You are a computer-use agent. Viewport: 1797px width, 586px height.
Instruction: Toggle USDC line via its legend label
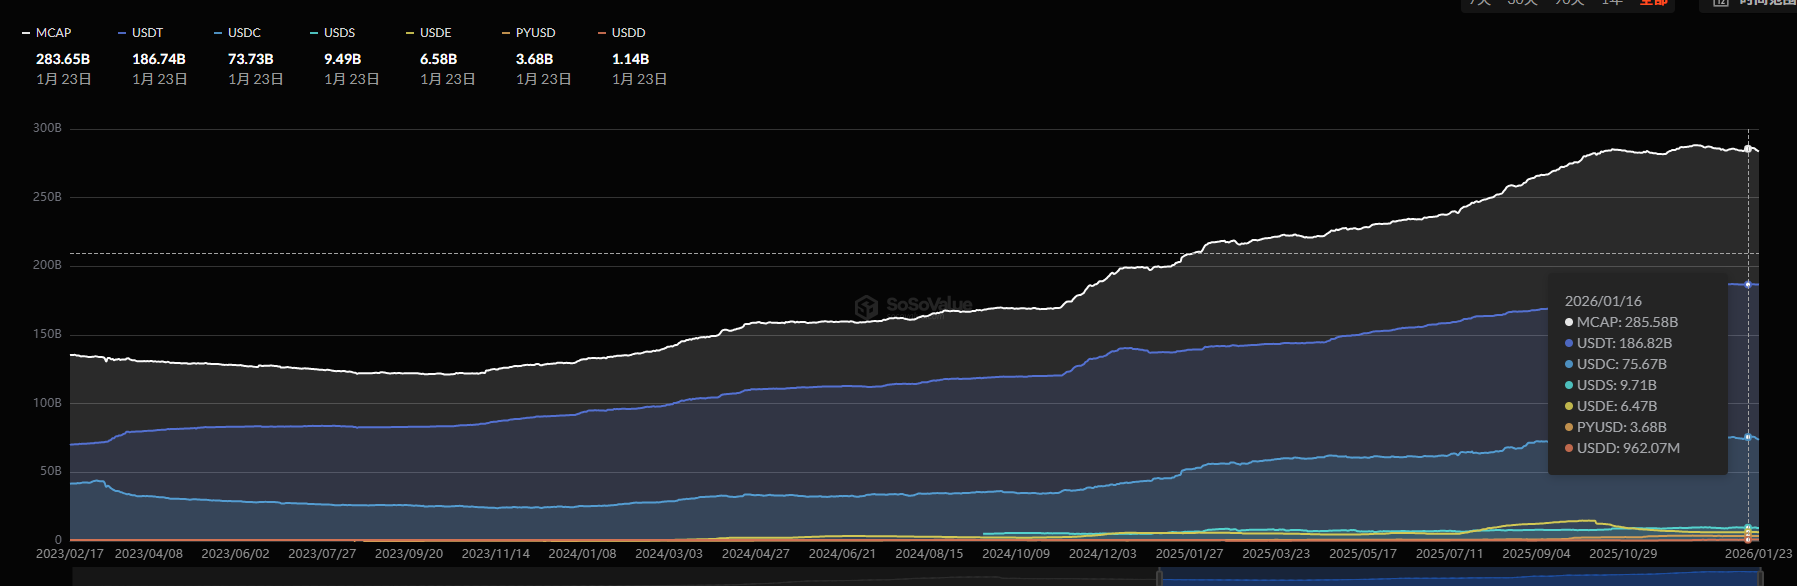(x=243, y=33)
